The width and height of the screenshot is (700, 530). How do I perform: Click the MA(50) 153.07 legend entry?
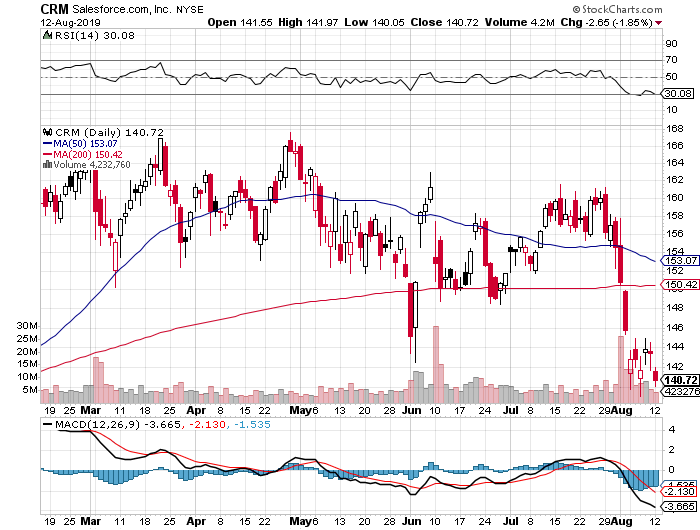coord(85,144)
